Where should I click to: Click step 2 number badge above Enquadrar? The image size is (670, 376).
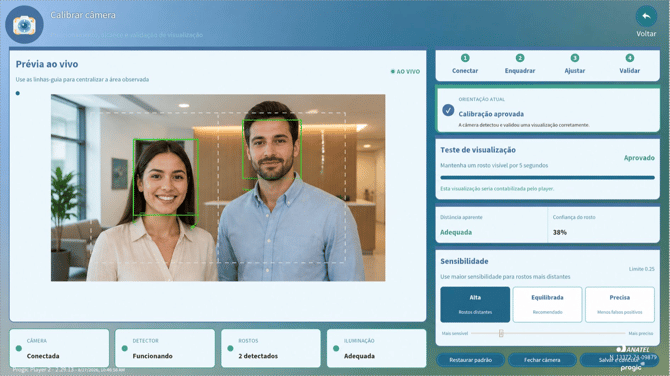pos(520,58)
